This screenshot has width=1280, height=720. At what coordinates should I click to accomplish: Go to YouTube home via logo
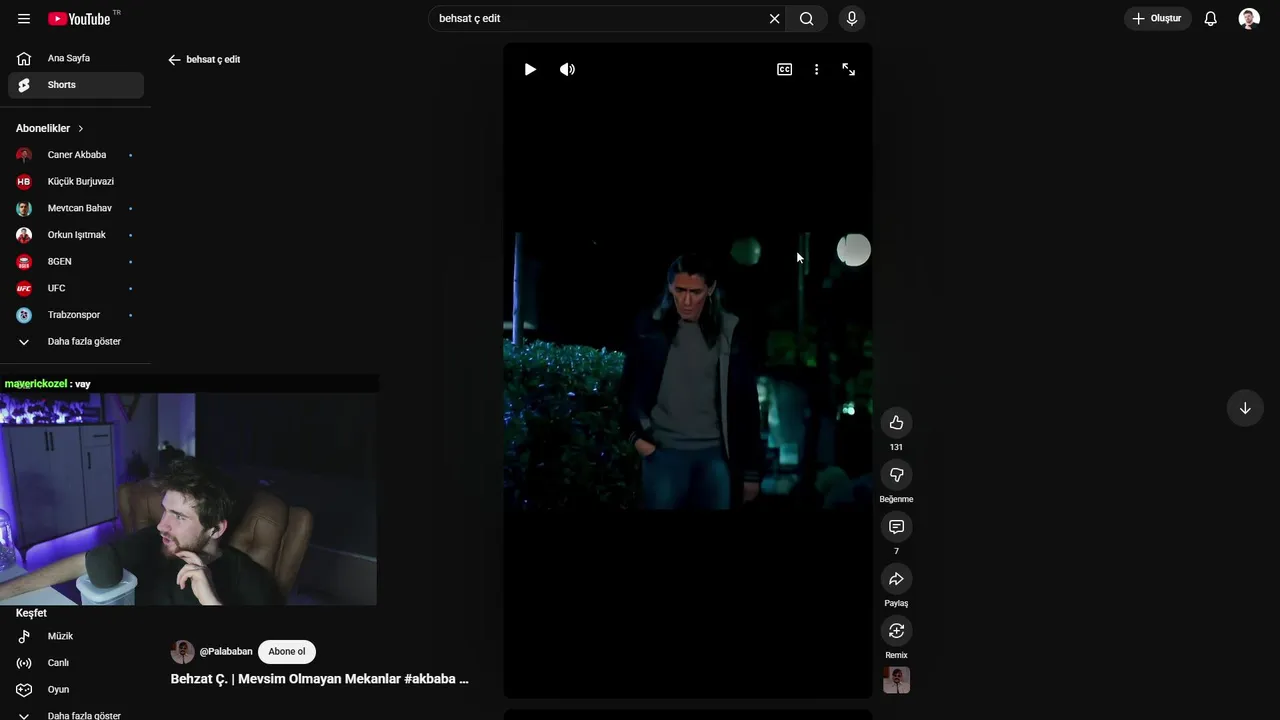pyautogui.click(x=79, y=19)
